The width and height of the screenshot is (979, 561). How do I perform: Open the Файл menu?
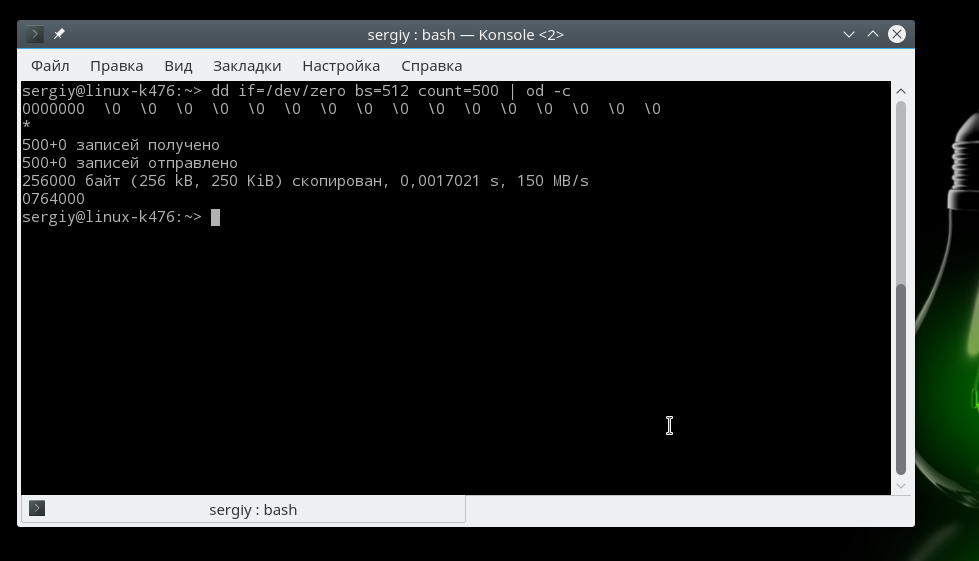[x=50, y=66]
